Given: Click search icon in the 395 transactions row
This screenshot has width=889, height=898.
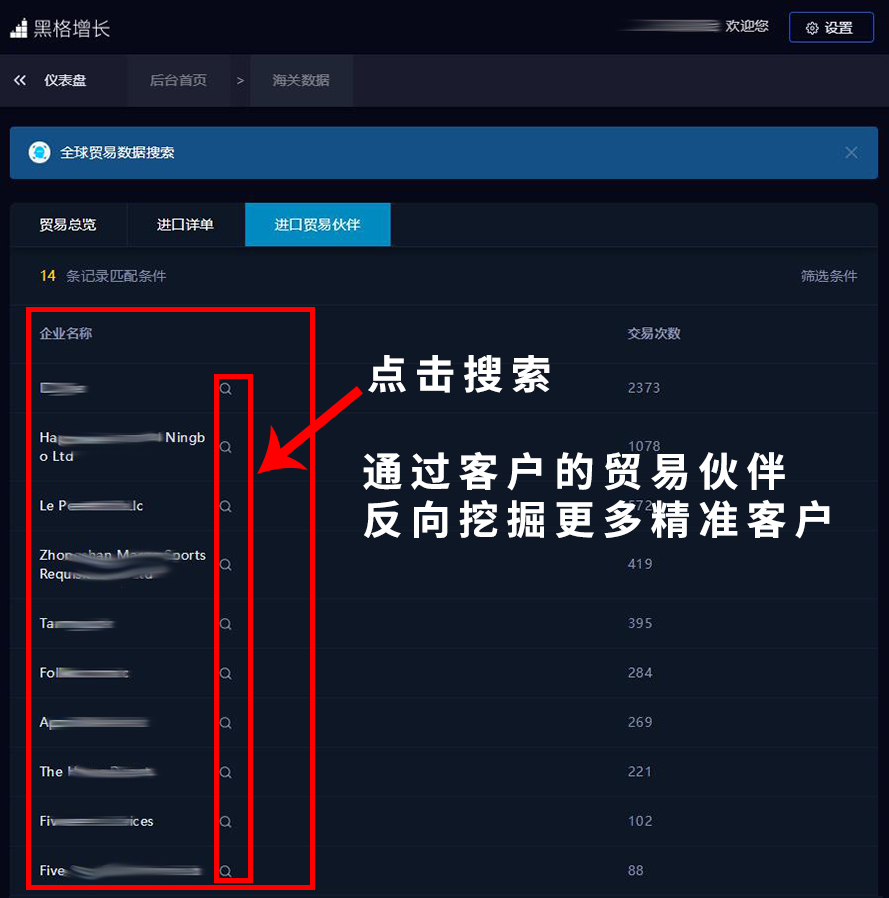Looking at the screenshot, I should pyautogui.click(x=226, y=624).
